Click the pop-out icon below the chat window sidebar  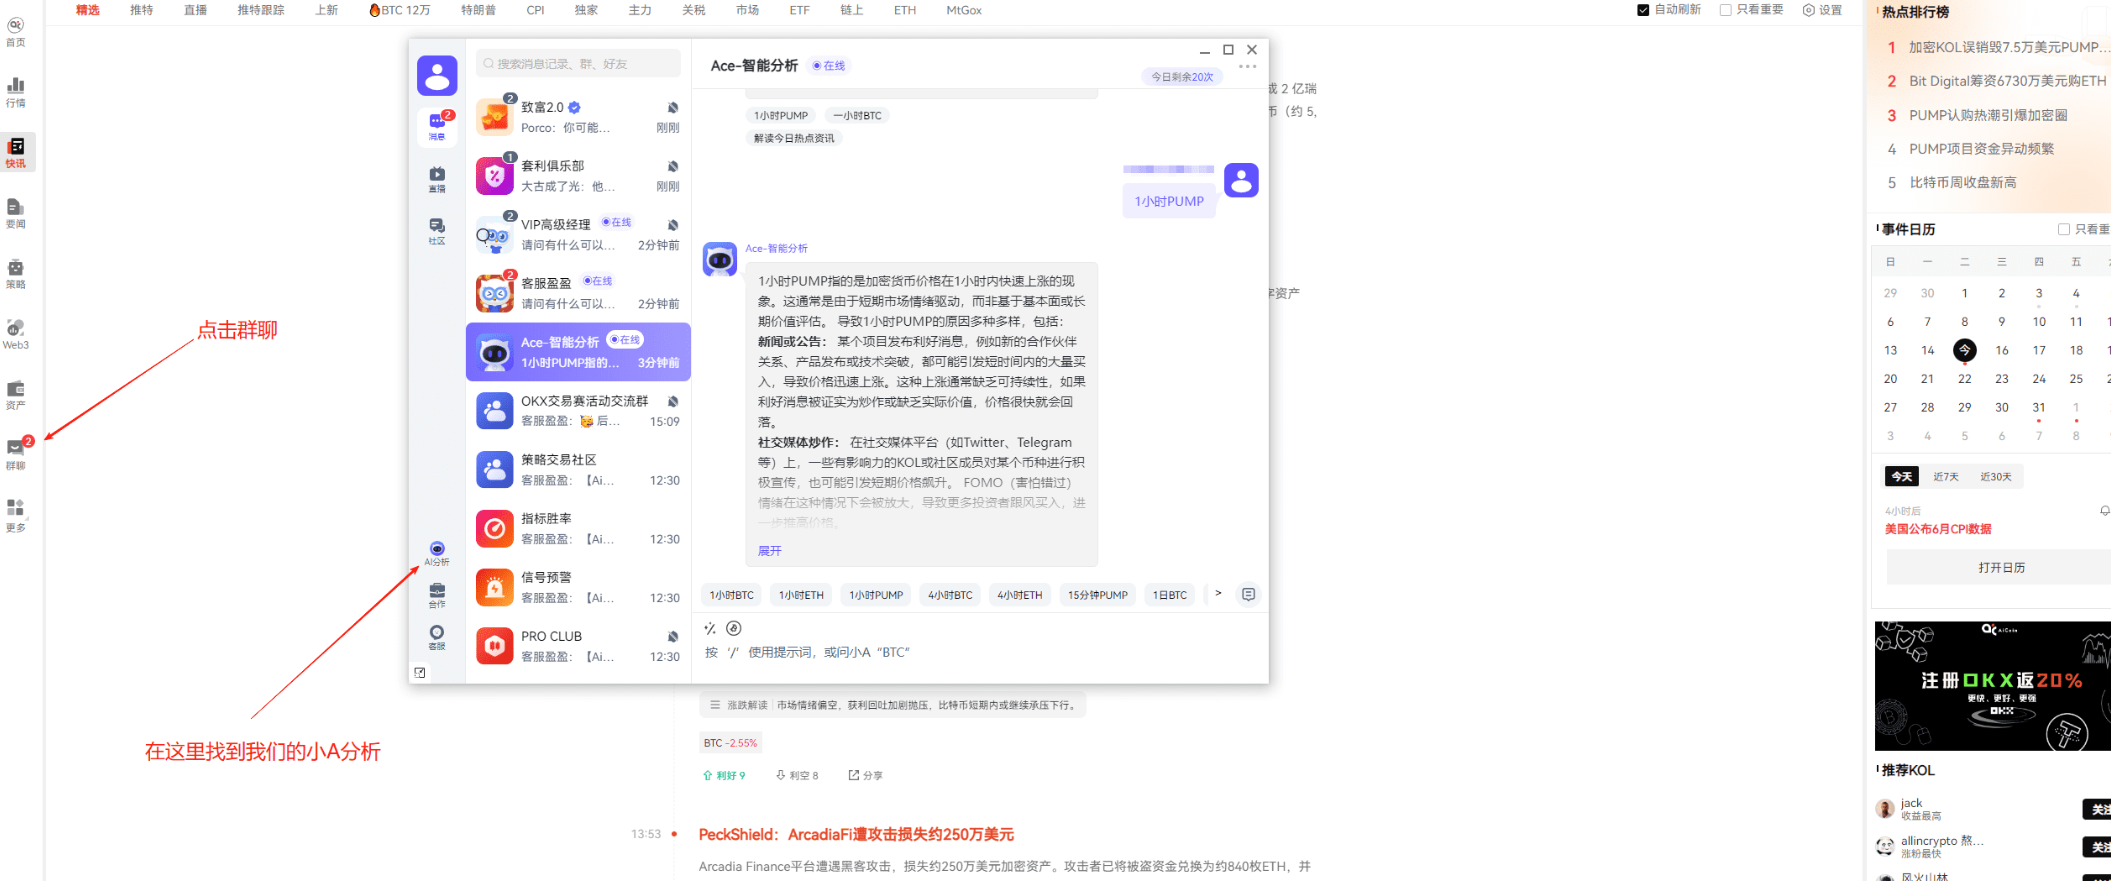pos(420,673)
